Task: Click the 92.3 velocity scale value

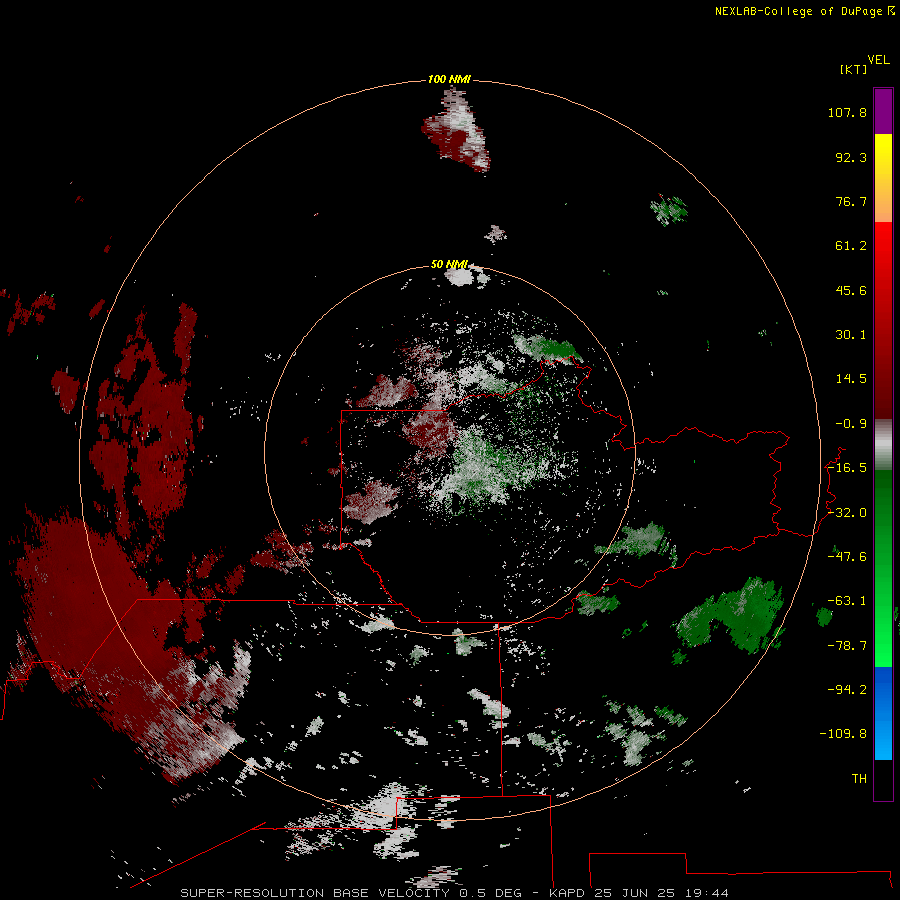Action: pyautogui.click(x=851, y=157)
